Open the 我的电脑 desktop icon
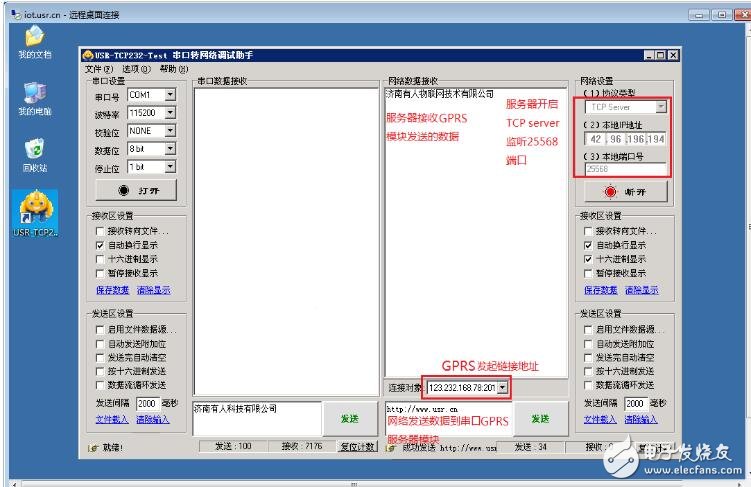 (x=34, y=98)
